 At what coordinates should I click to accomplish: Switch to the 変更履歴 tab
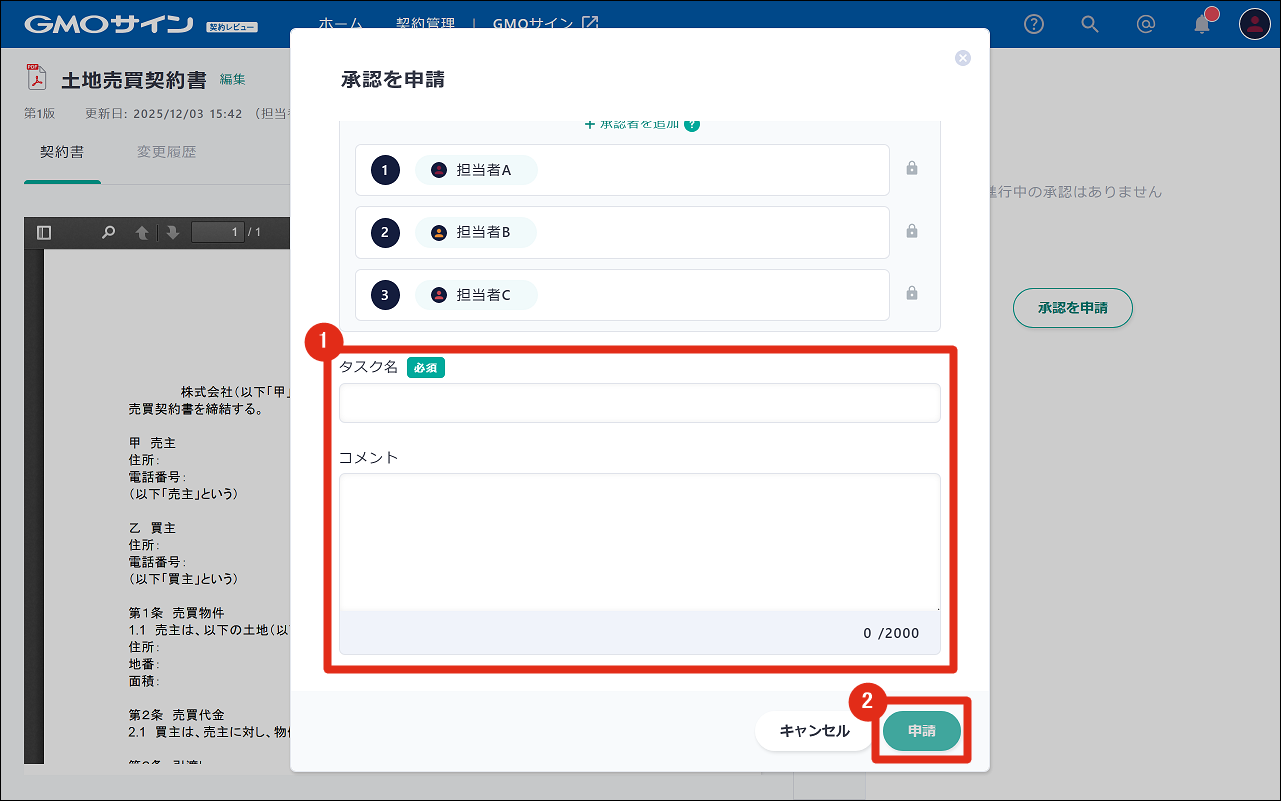click(x=166, y=153)
